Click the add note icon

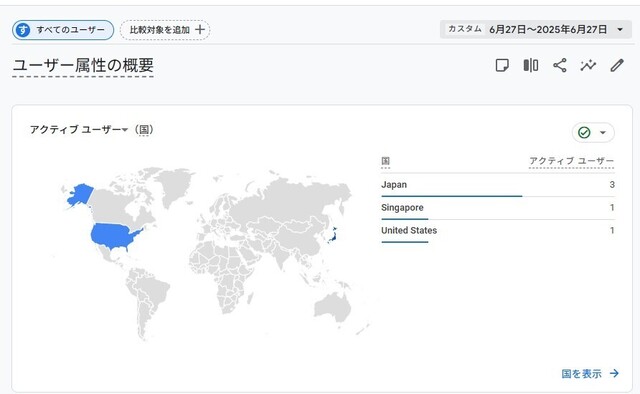[x=502, y=65]
